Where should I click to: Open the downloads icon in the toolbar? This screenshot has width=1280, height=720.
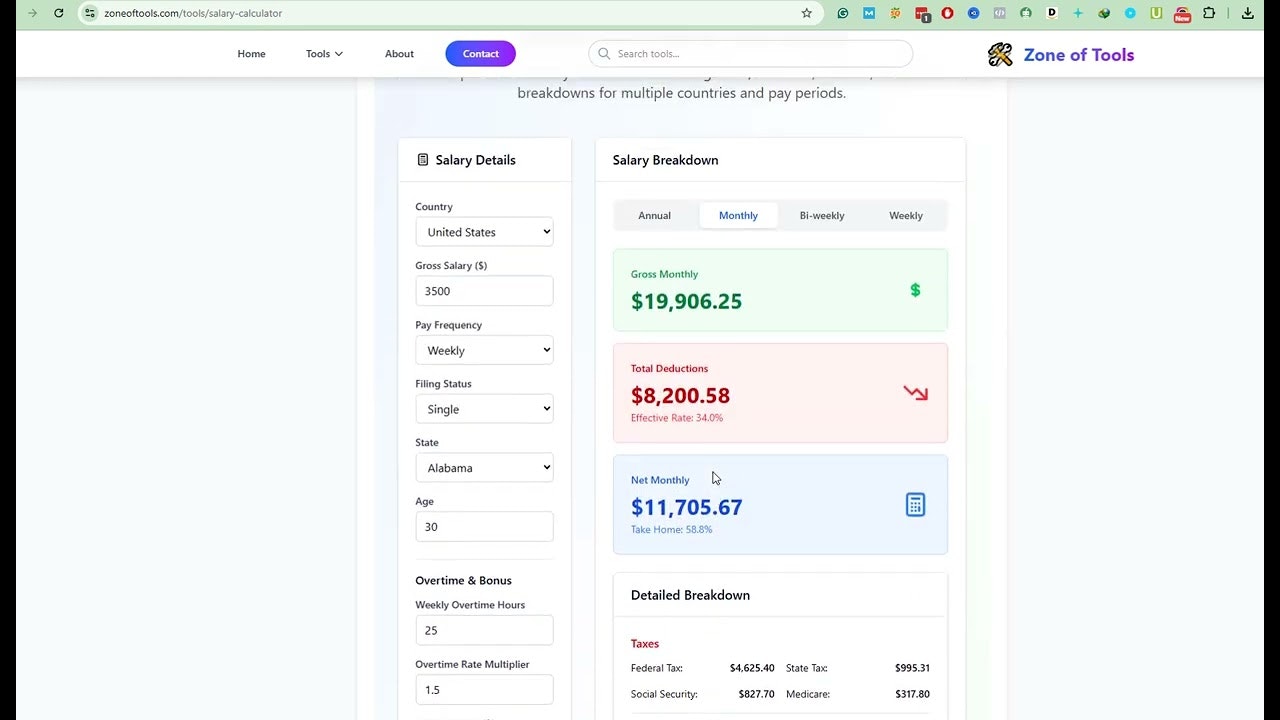point(1247,13)
